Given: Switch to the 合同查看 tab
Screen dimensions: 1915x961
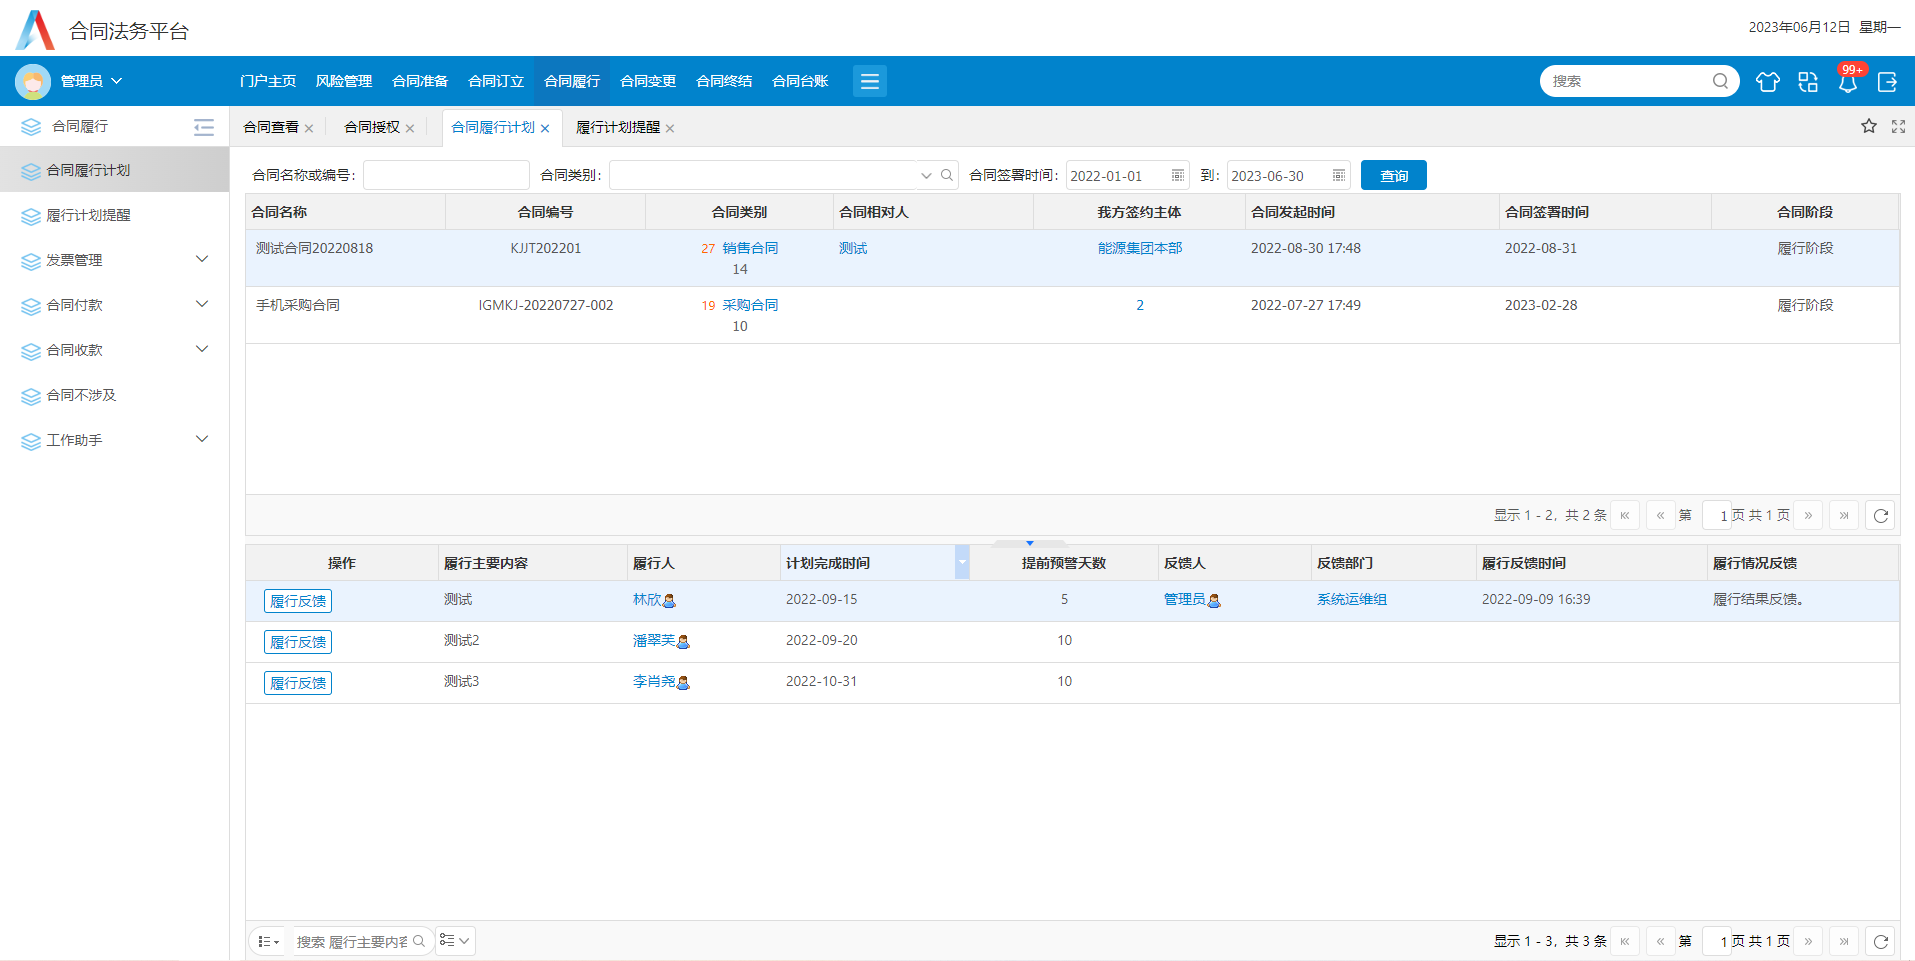Looking at the screenshot, I should coord(271,127).
